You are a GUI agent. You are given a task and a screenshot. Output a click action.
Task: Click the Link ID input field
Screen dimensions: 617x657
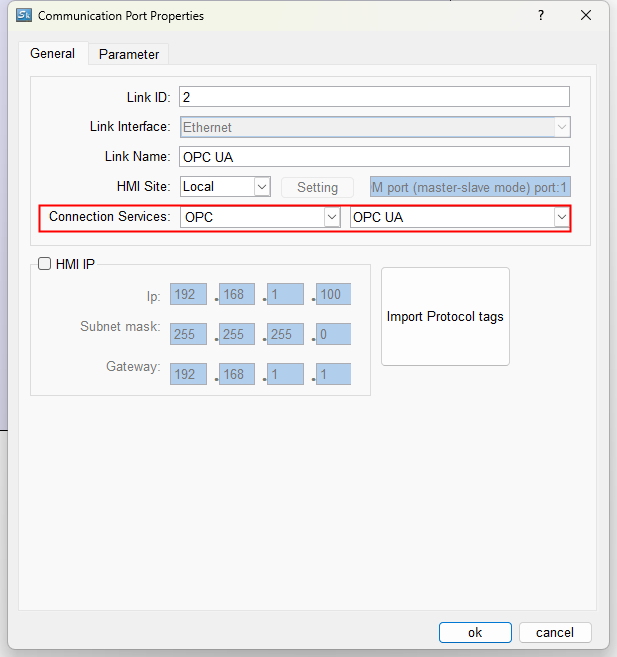[373, 97]
